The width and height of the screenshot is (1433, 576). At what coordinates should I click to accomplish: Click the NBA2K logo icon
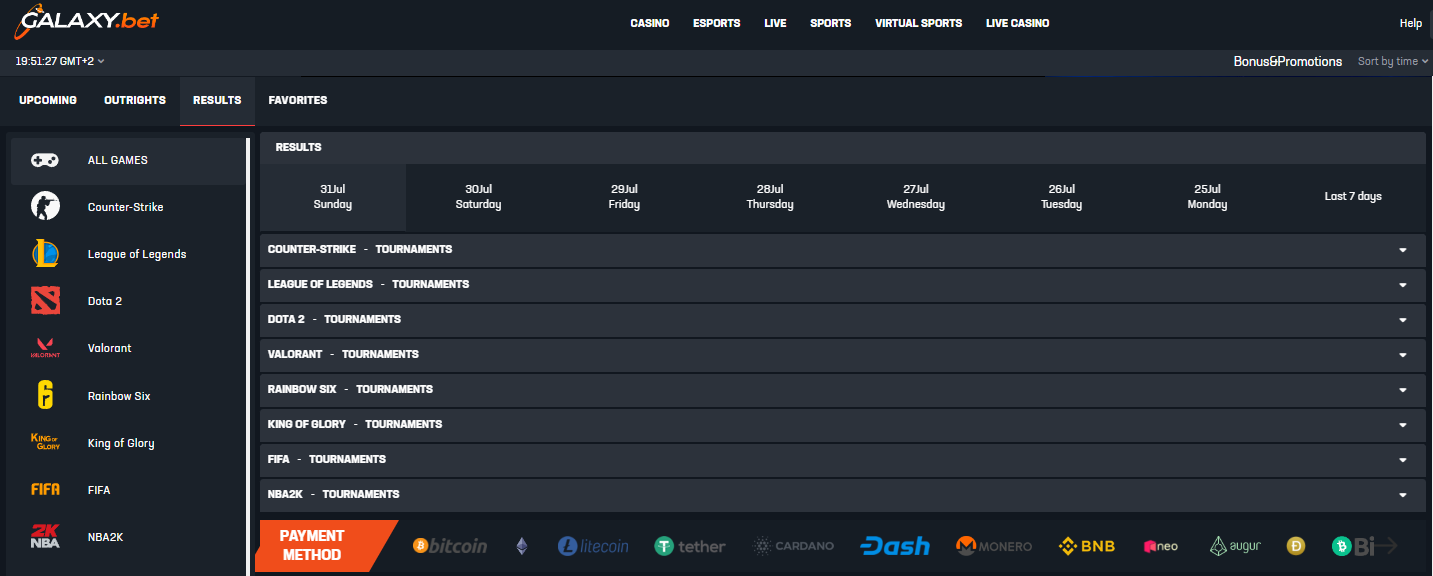coord(45,537)
